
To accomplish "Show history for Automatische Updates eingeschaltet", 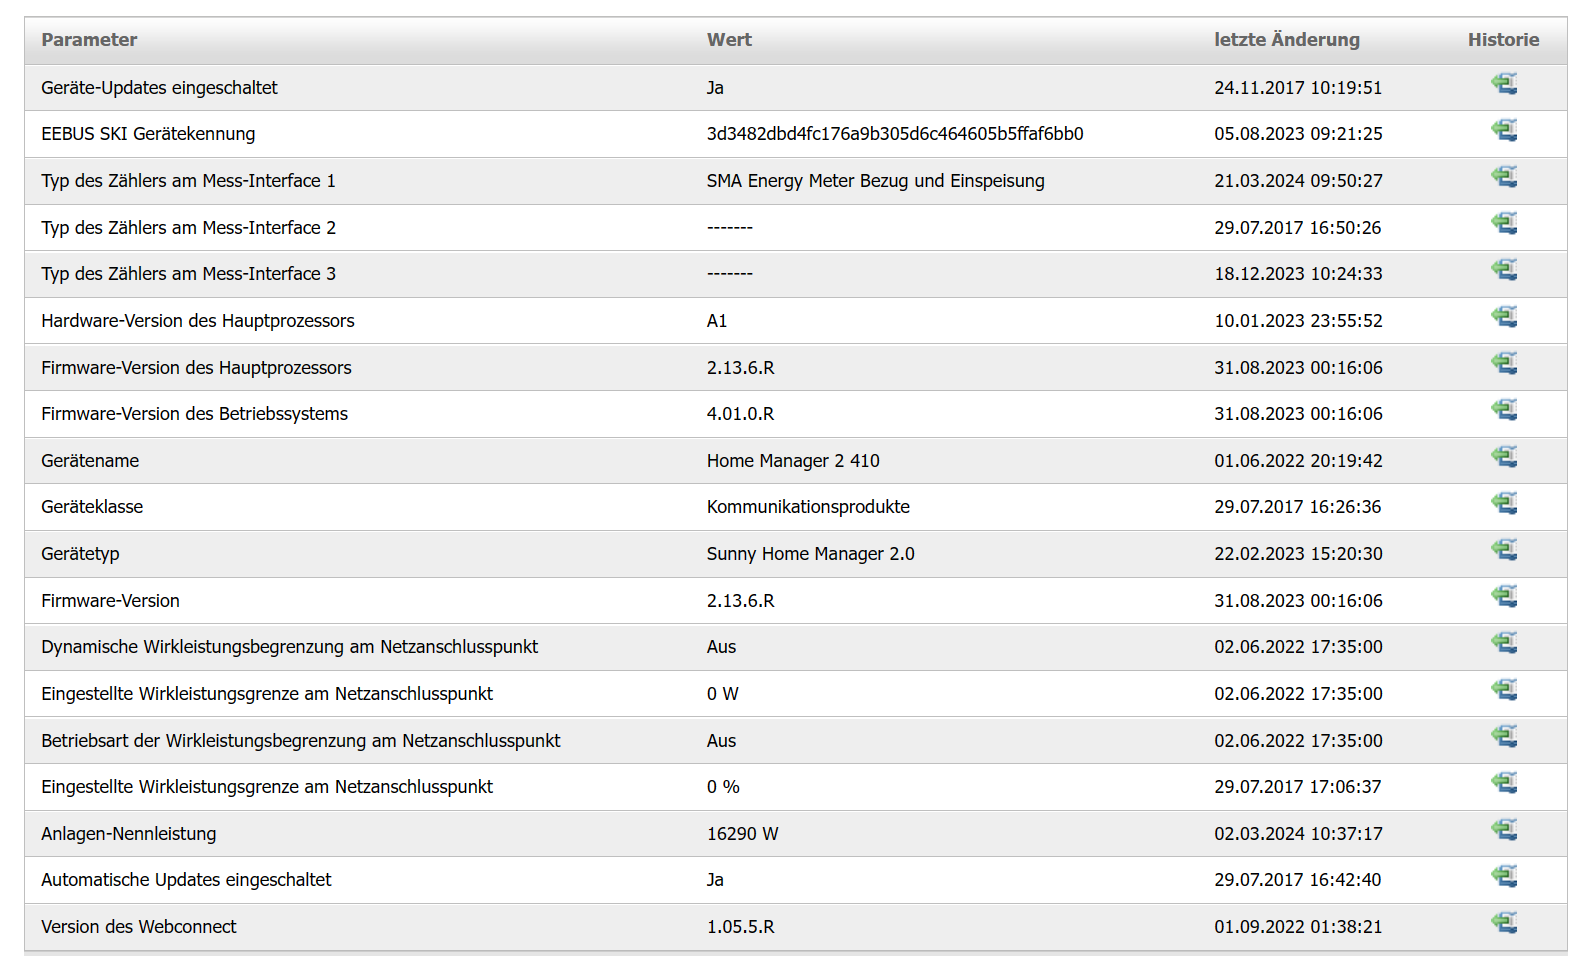I will tap(1504, 876).
